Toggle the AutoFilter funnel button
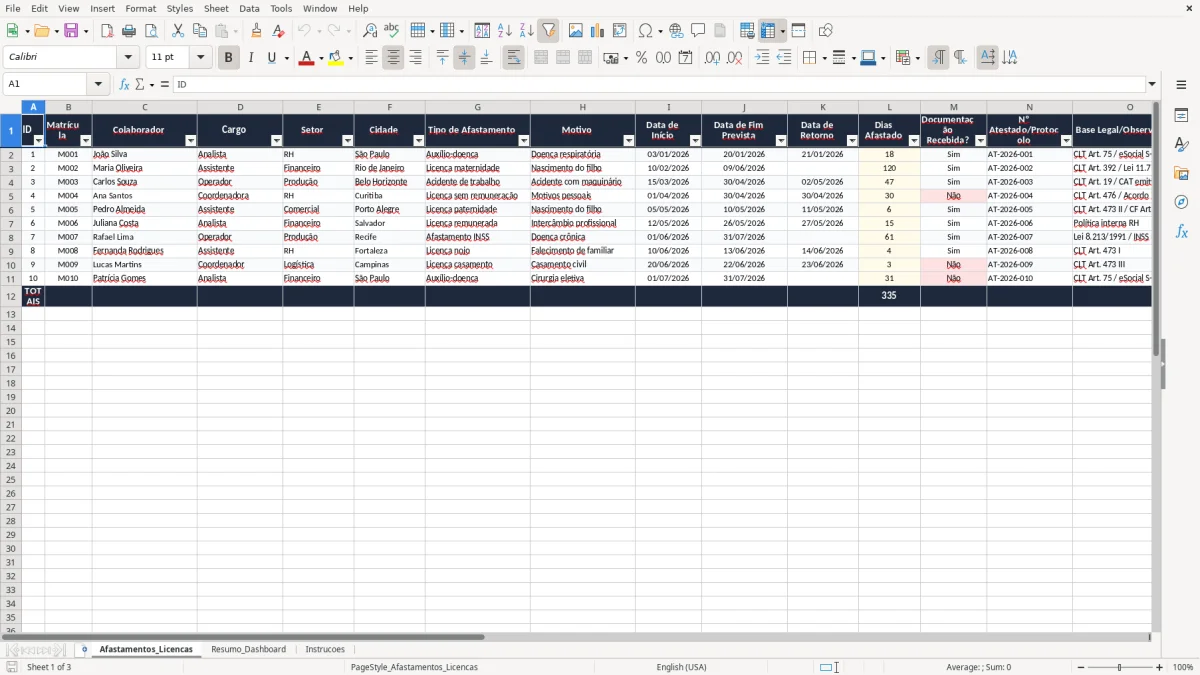This screenshot has height=675, width=1200. pos(548,31)
